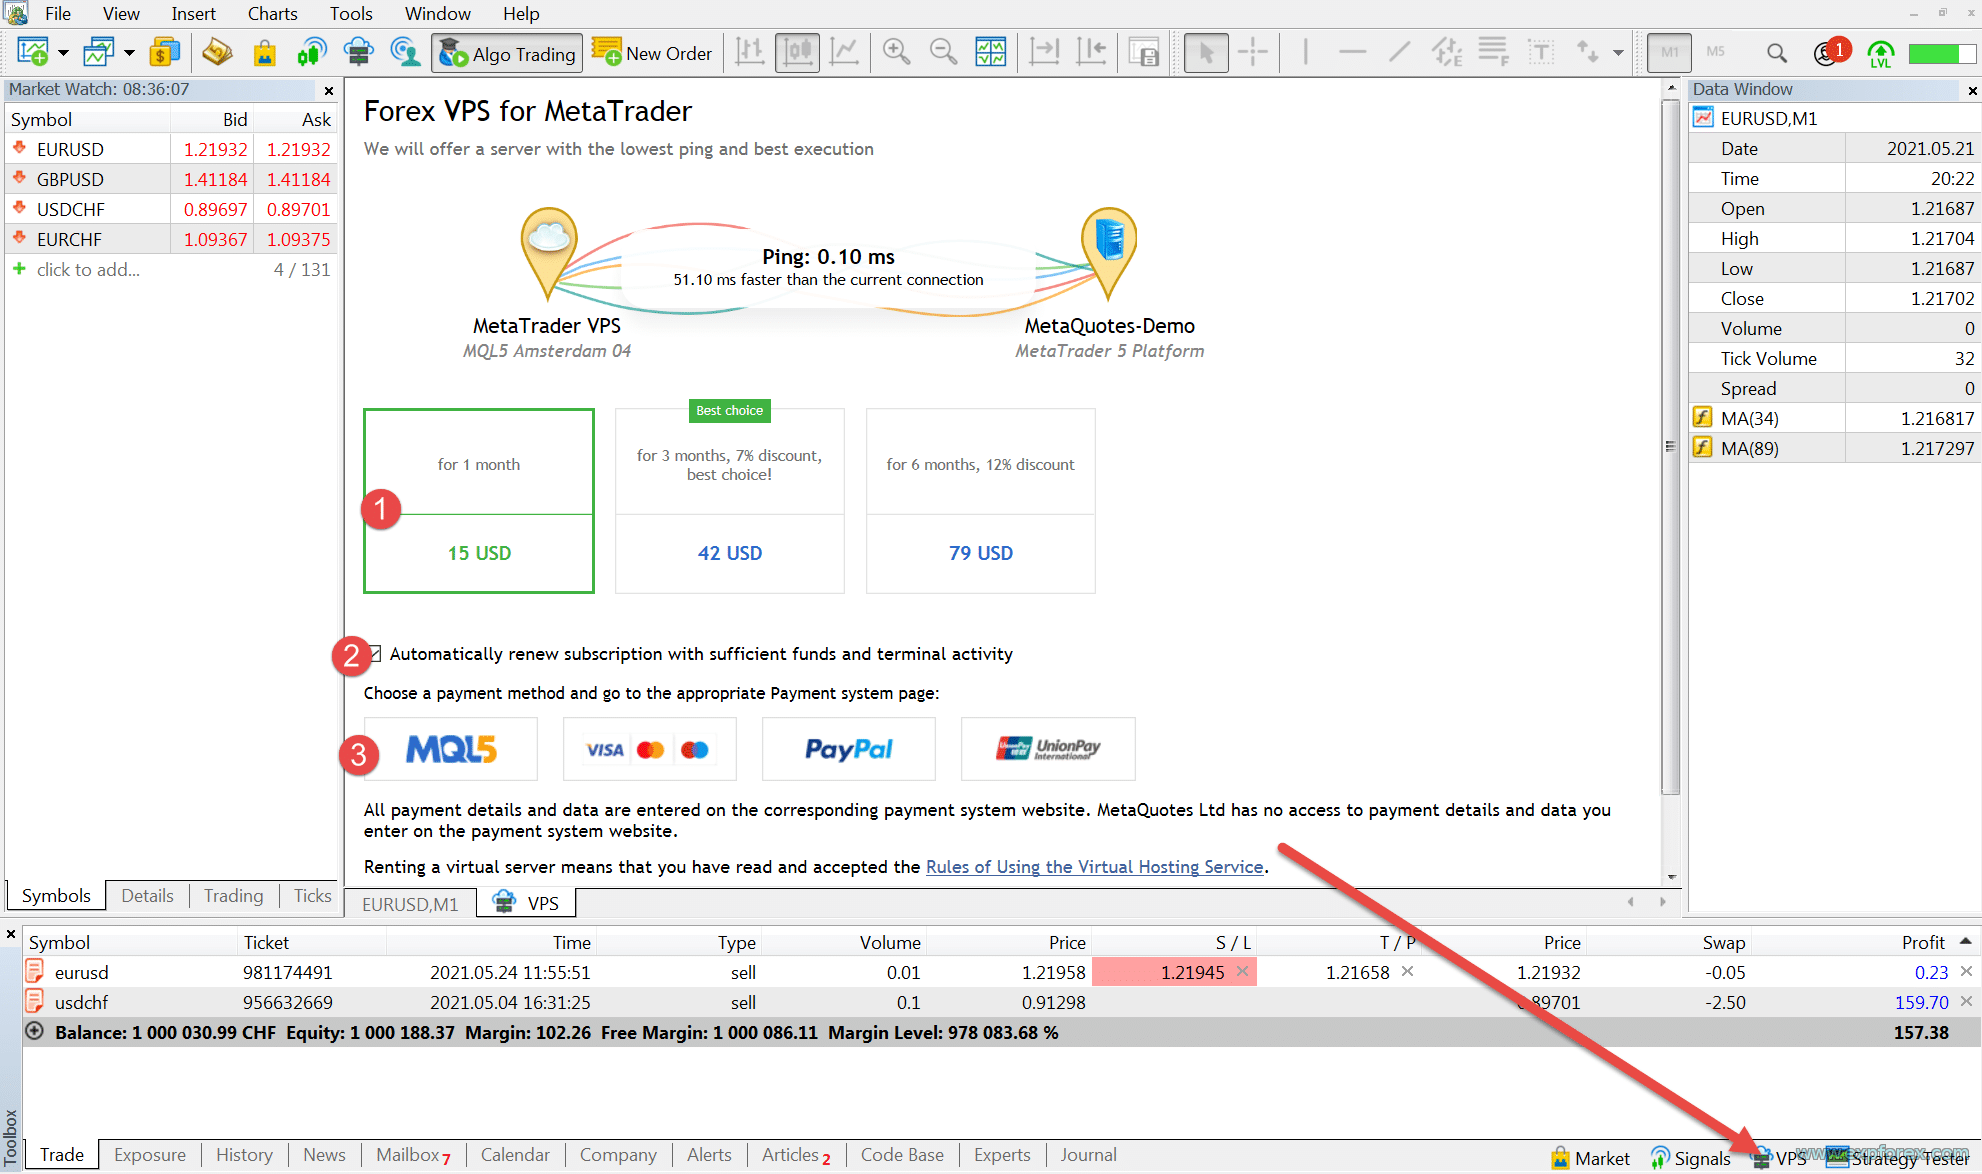Pay with the MQL5 payment method

(x=451, y=749)
